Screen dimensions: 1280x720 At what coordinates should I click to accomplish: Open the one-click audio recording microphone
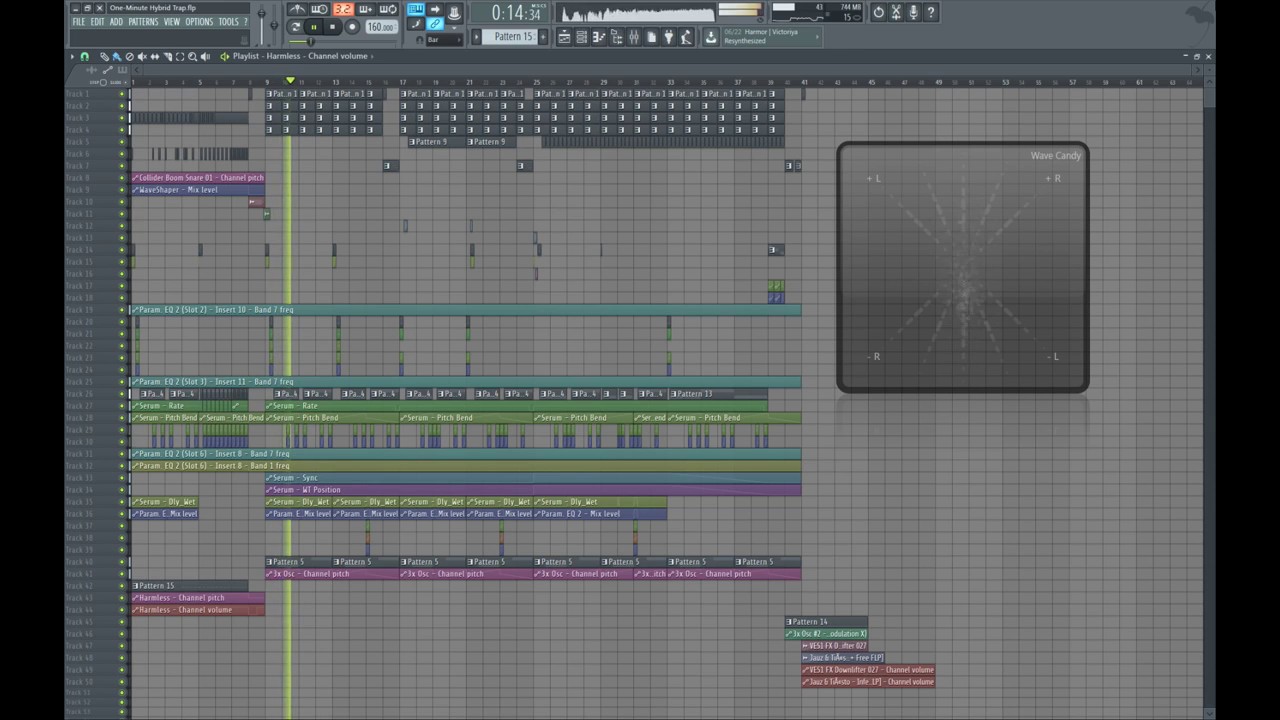tap(913, 13)
